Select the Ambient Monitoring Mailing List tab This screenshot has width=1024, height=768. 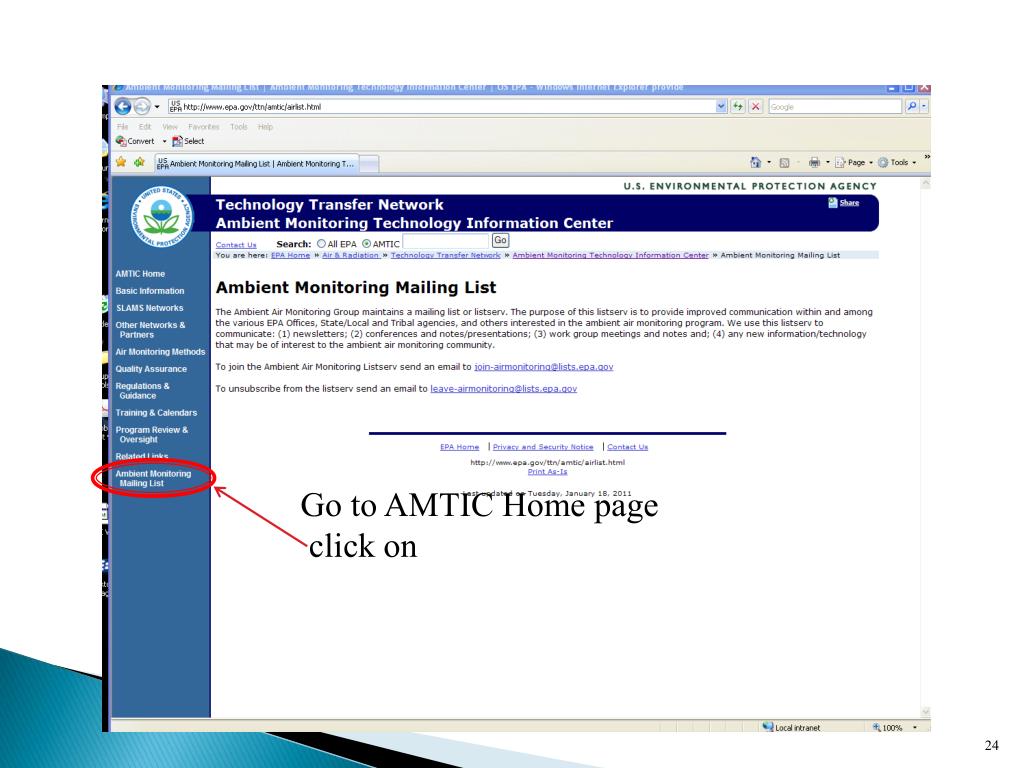point(256,163)
